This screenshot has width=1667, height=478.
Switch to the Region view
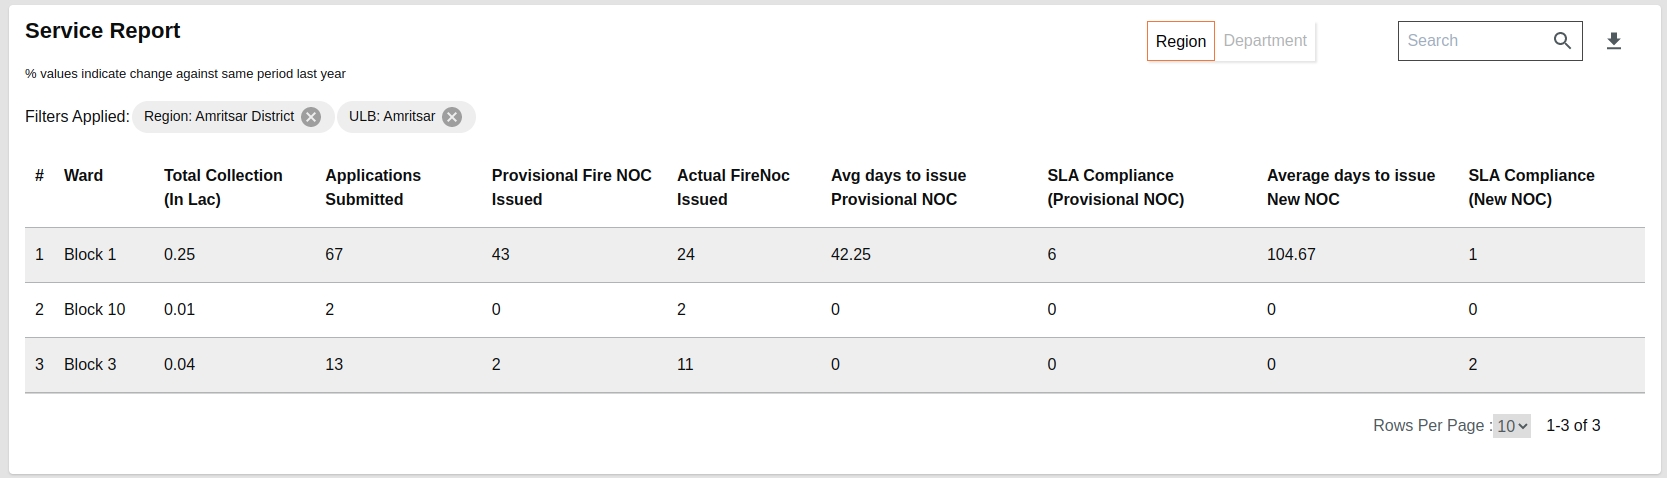(x=1180, y=41)
